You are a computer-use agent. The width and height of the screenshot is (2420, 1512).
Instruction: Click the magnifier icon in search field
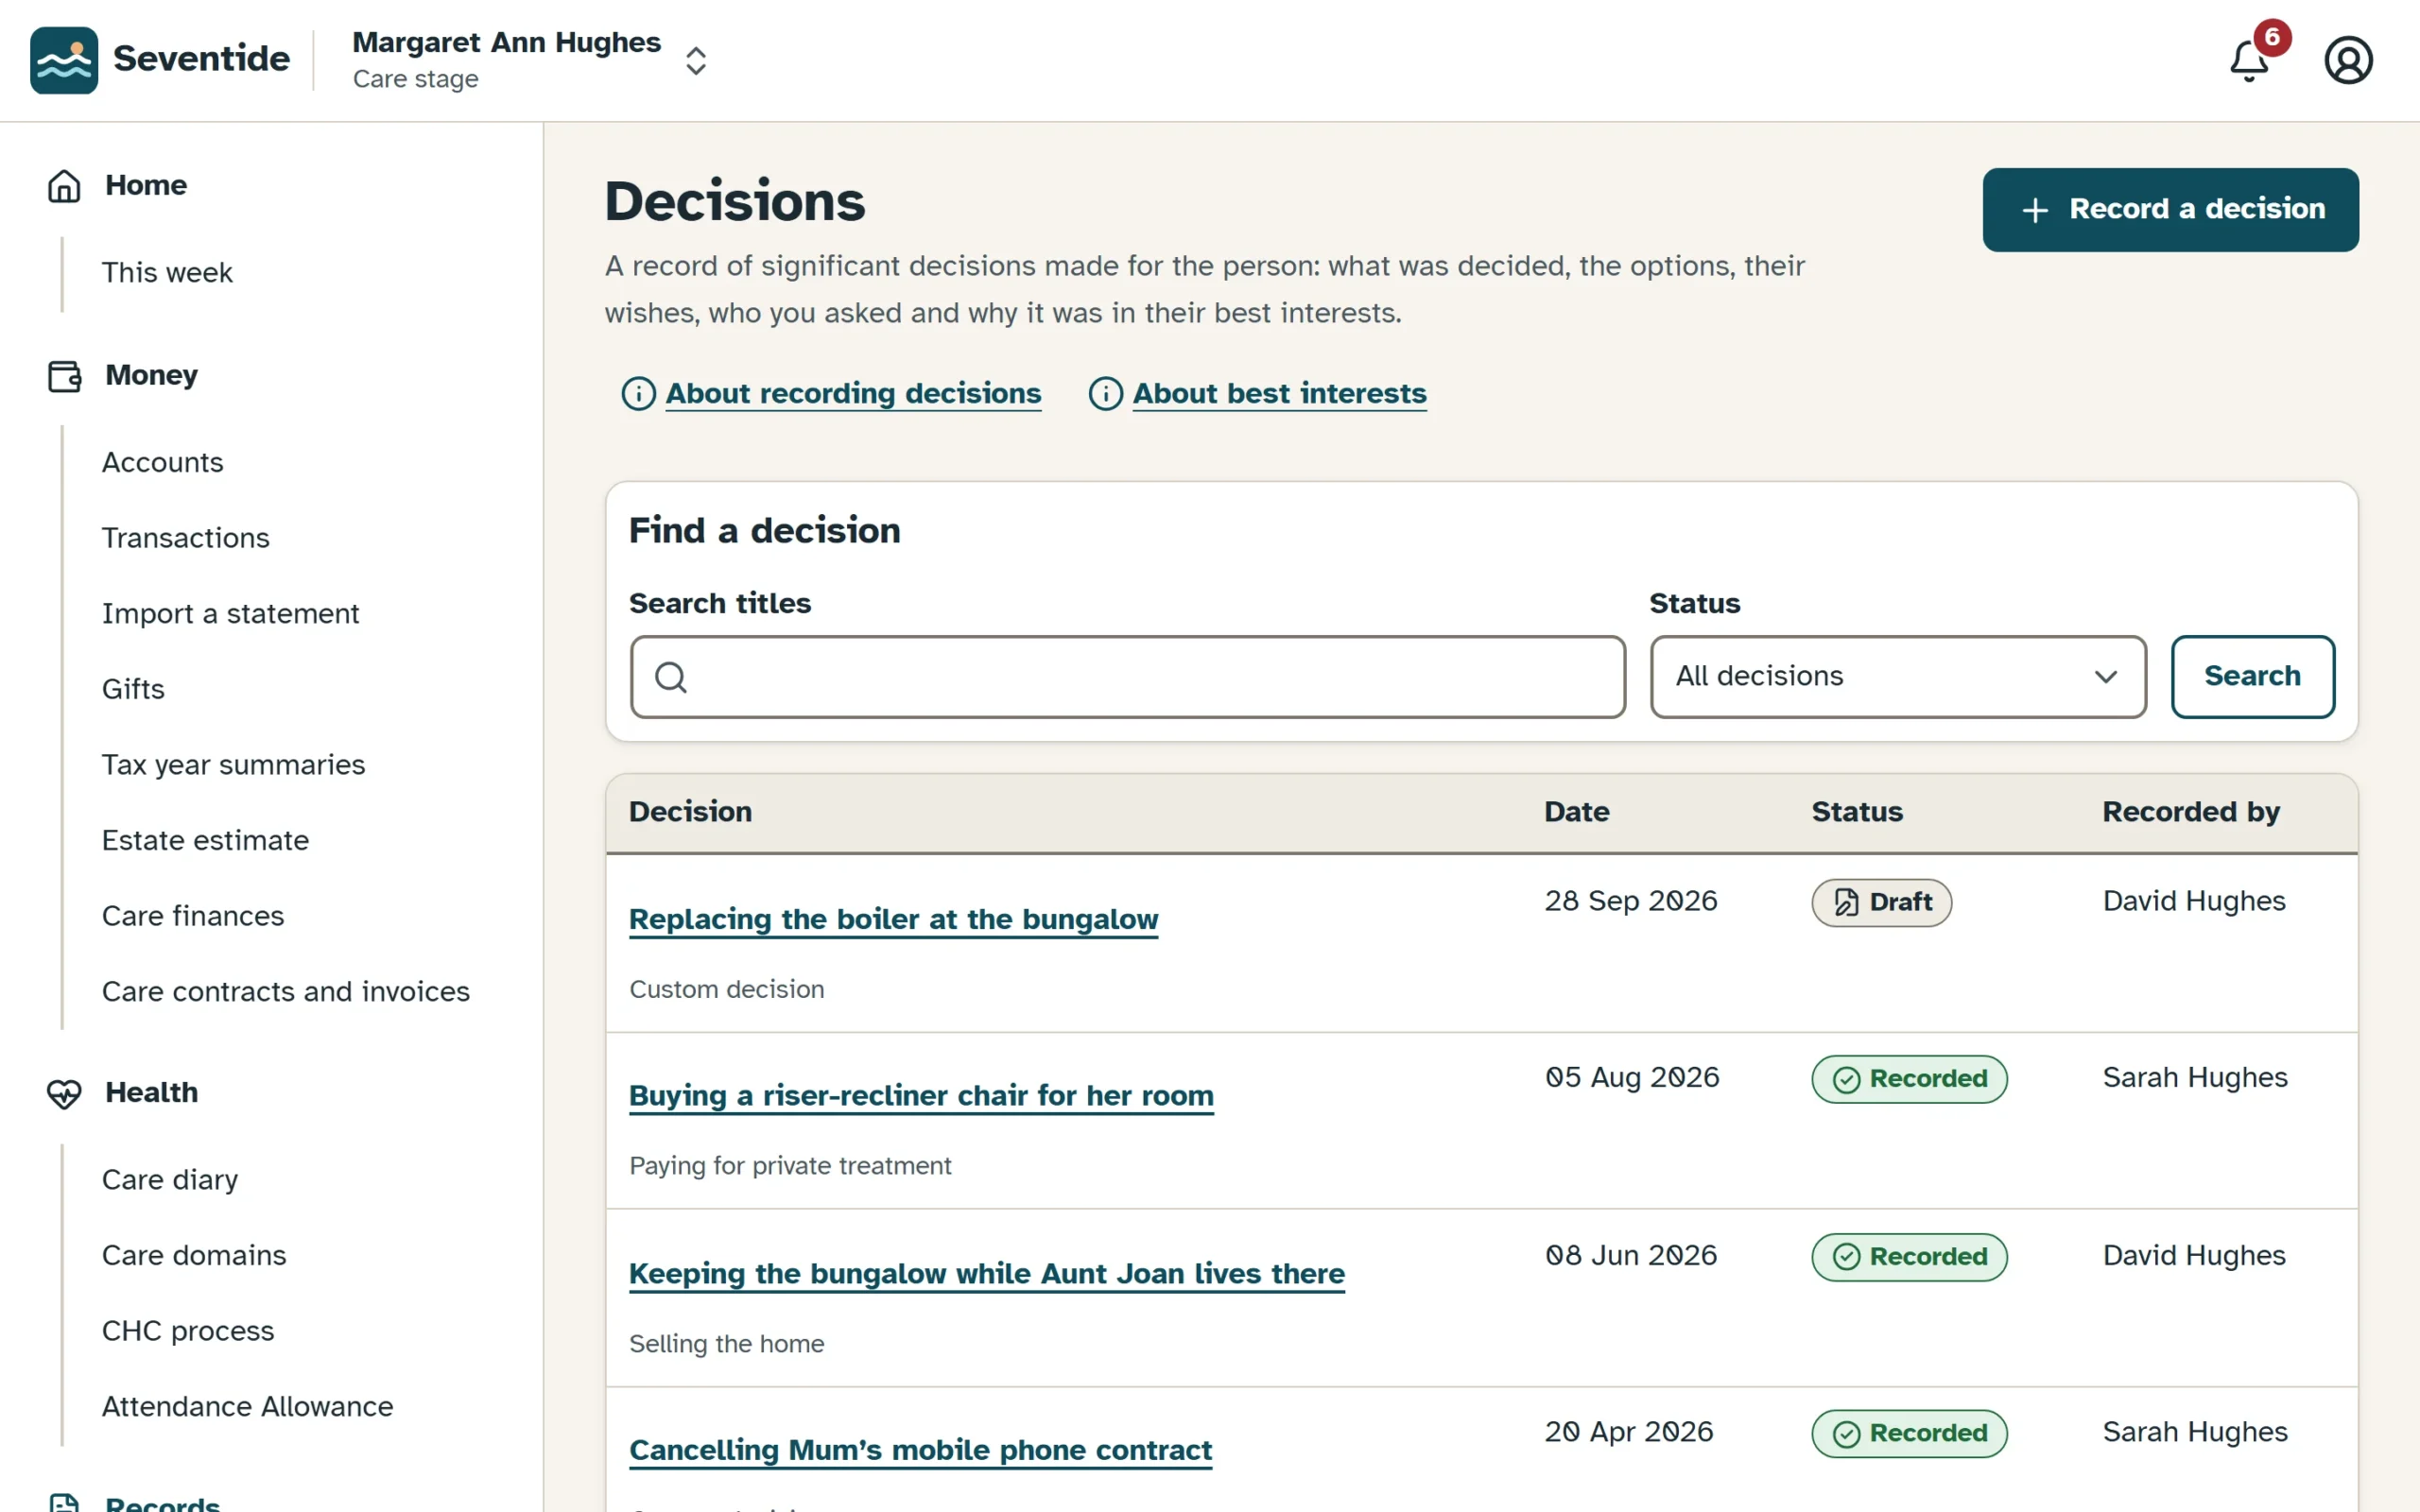671,677
